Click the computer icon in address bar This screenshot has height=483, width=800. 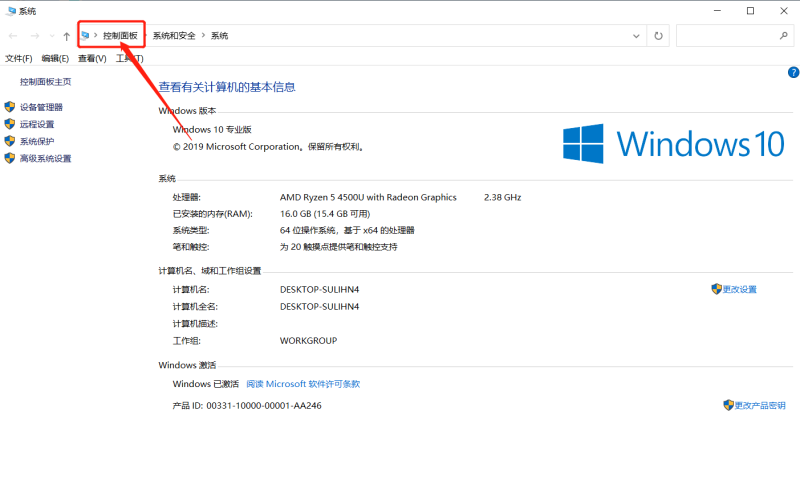pos(85,35)
